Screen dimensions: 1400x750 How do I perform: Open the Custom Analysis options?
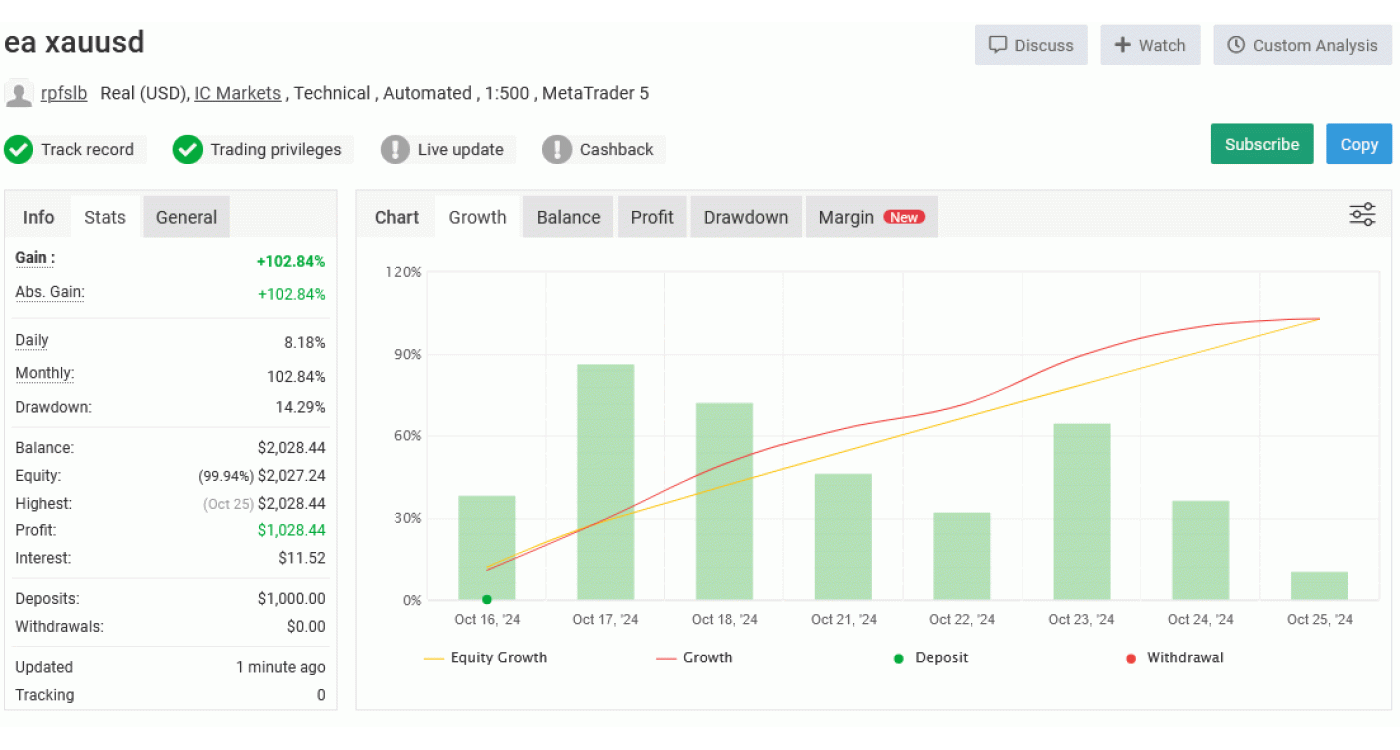pos(1302,45)
